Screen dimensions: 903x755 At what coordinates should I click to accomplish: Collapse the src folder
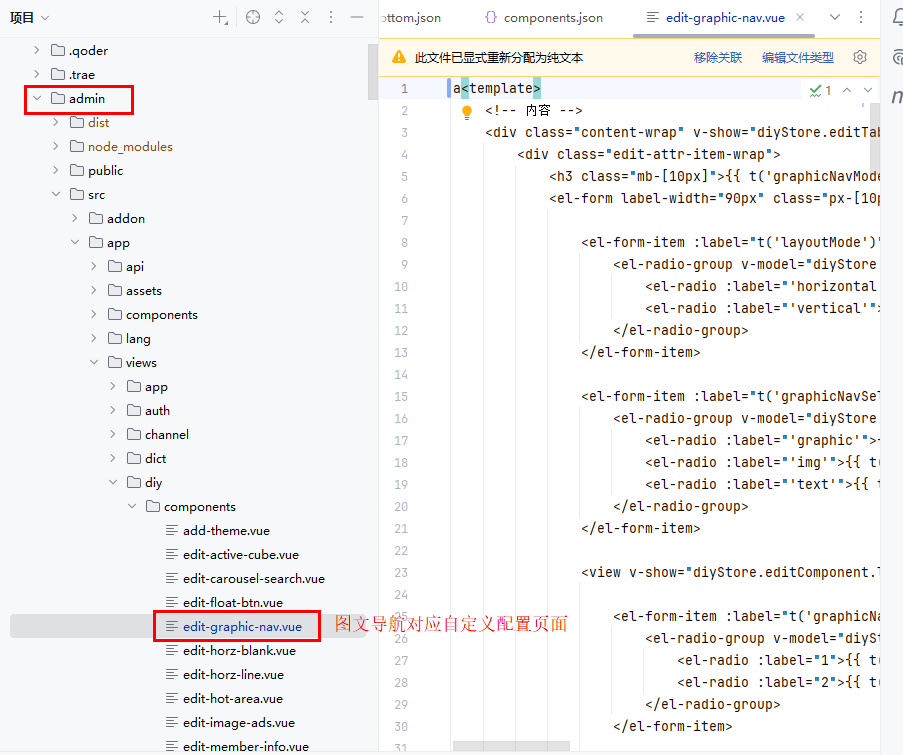pyautogui.click(x=56, y=195)
